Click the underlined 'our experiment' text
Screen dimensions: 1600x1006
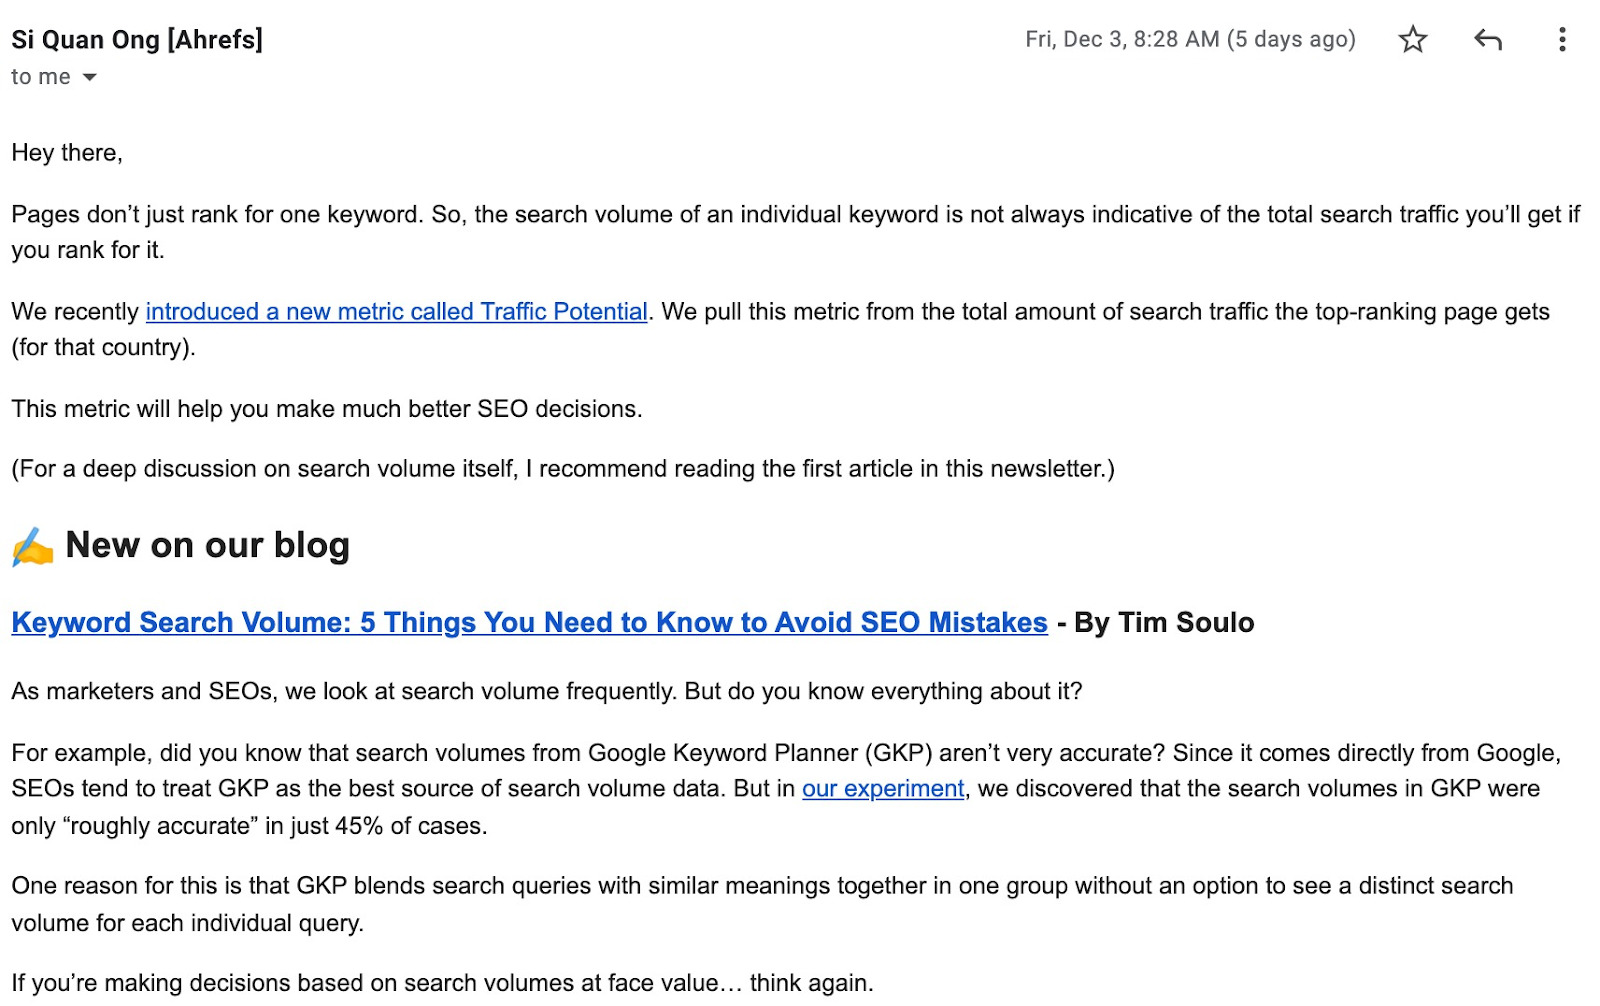point(883,788)
